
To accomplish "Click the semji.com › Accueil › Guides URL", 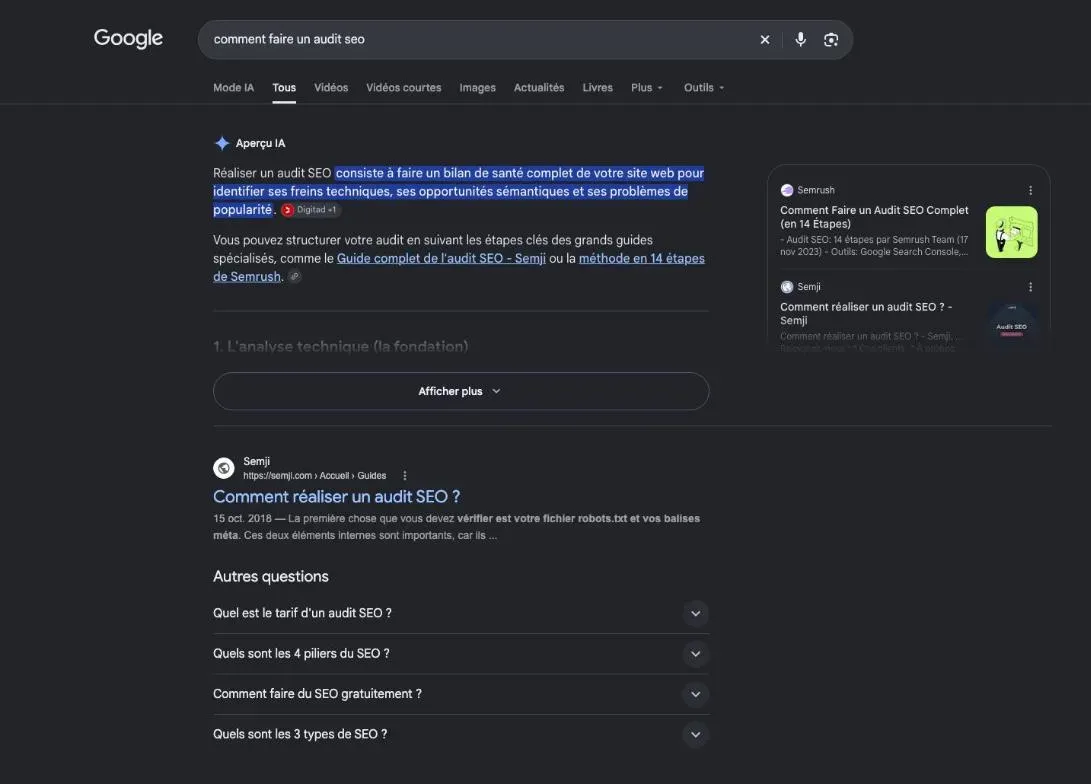I will click(x=314, y=476).
